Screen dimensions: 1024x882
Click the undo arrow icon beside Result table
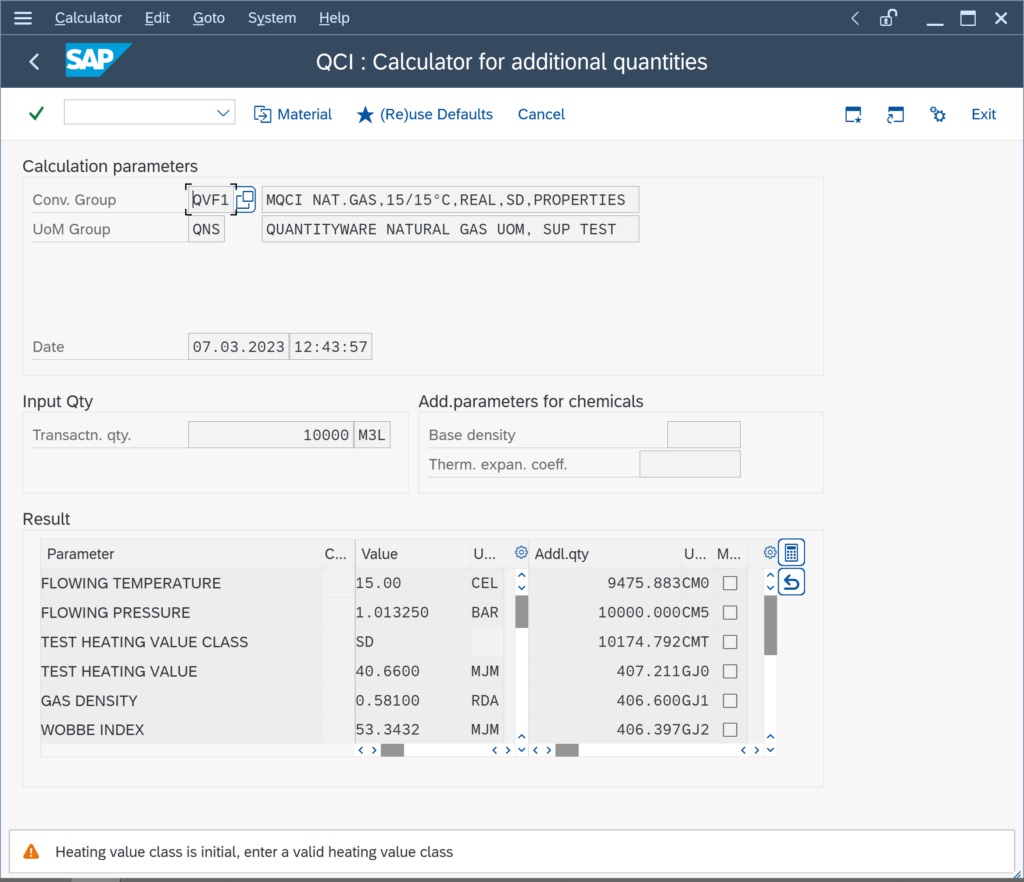[x=791, y=582]
